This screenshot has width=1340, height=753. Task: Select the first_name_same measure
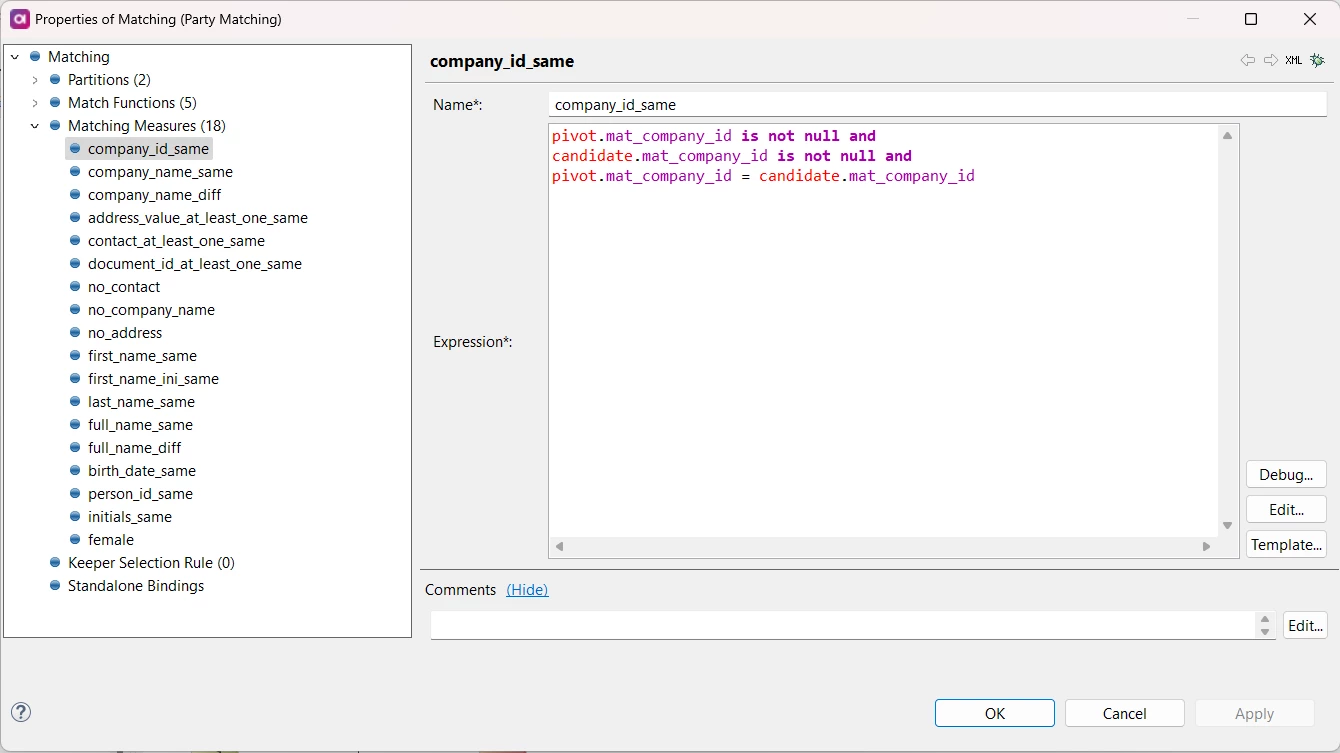142,356
